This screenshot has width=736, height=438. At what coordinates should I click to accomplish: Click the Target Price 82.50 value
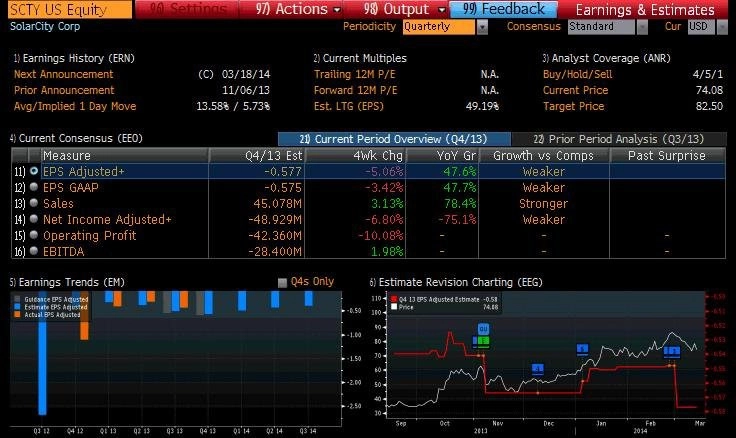(x=709, y=106)
